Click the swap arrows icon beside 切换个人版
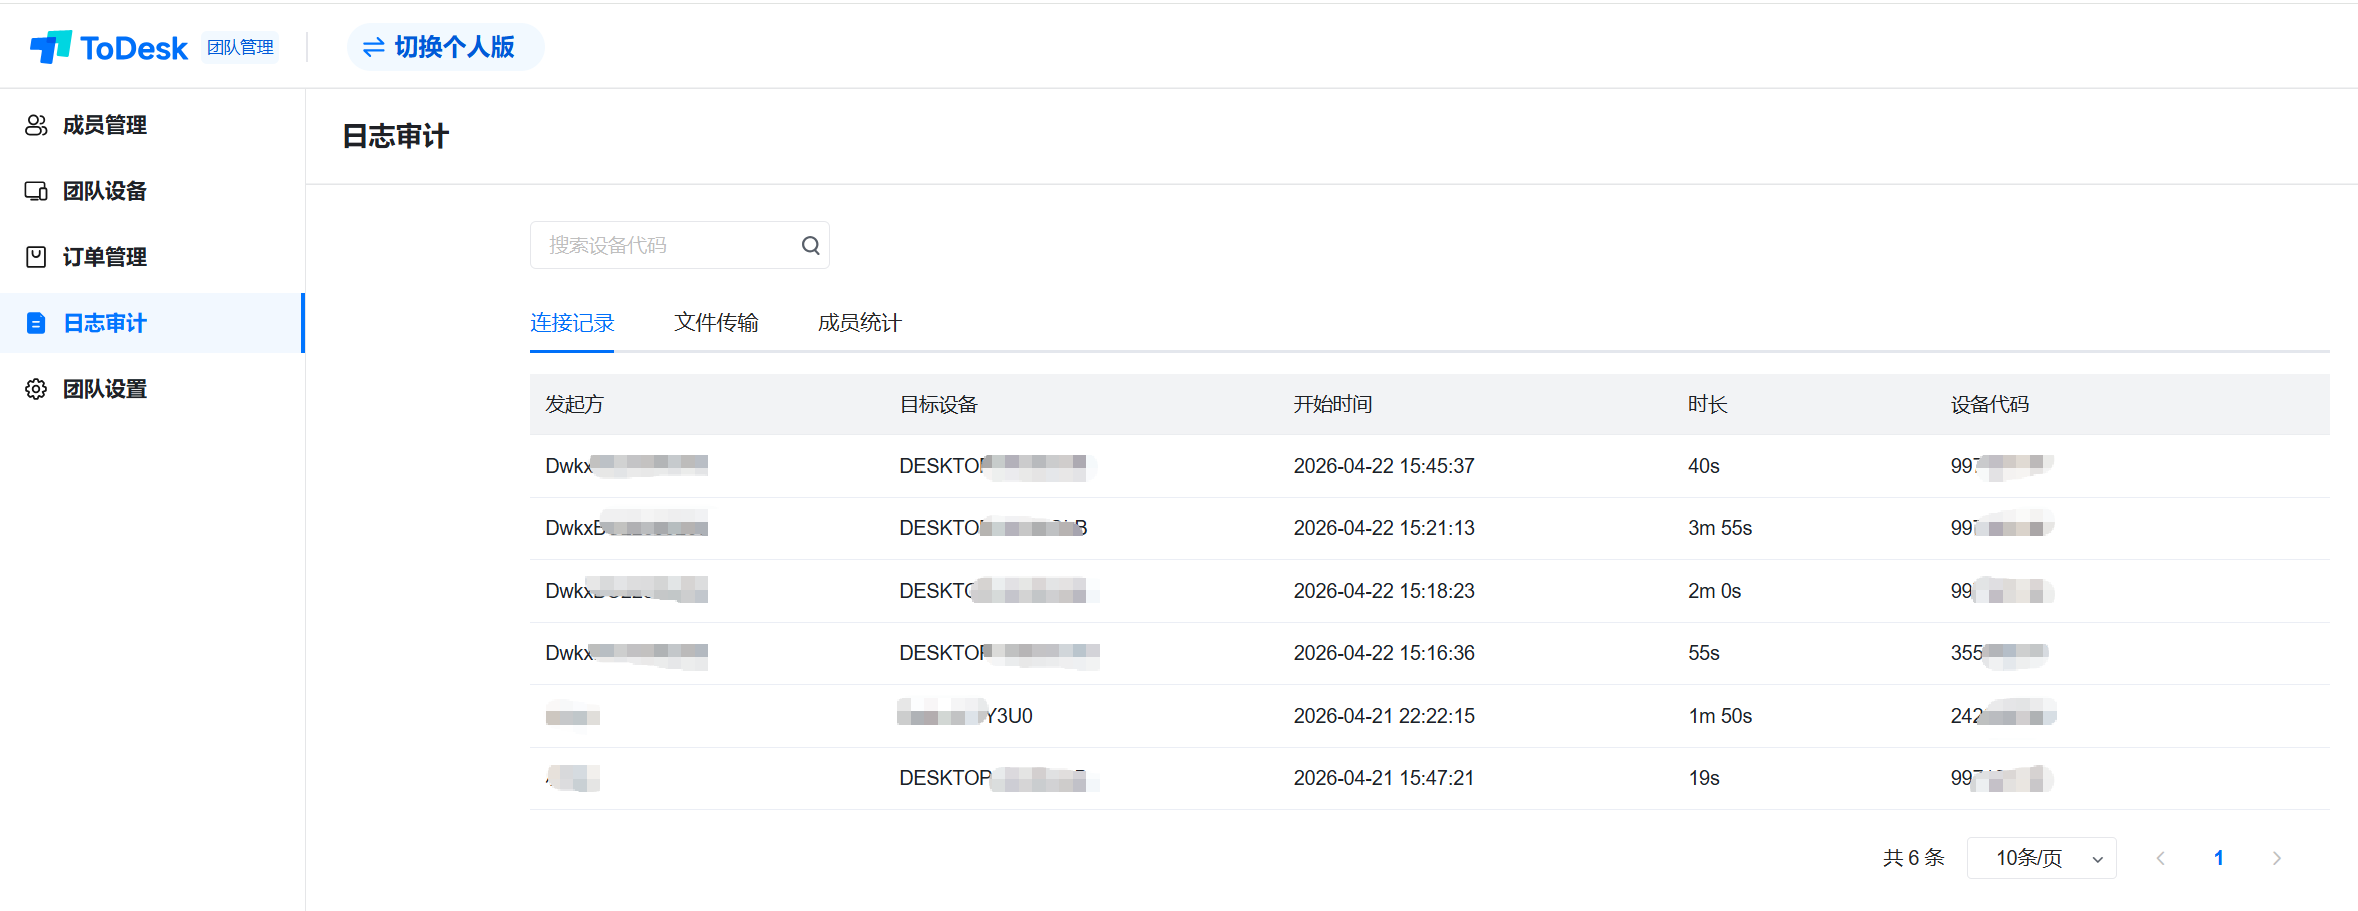 point(373,47)
